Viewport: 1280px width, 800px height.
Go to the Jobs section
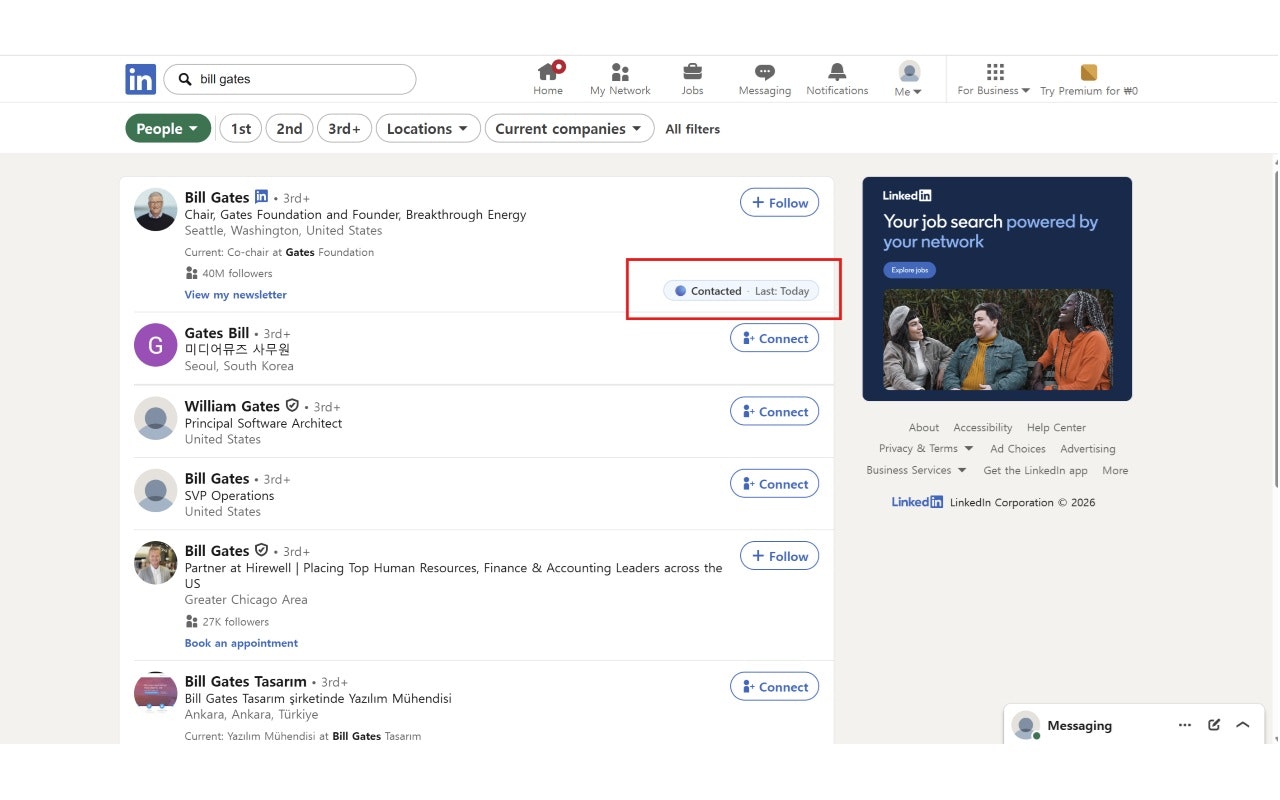(692, 75)
